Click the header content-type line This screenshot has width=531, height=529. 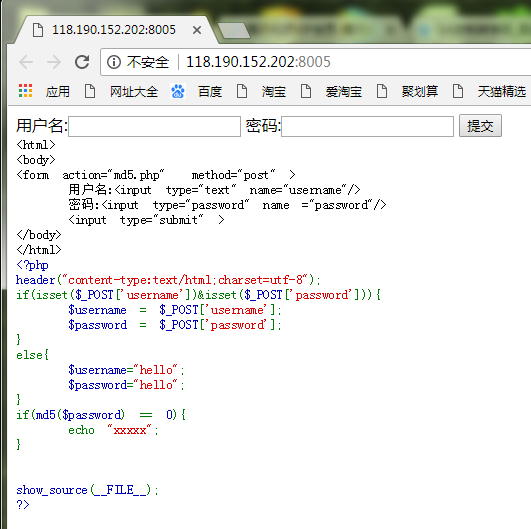click(168, 280)
